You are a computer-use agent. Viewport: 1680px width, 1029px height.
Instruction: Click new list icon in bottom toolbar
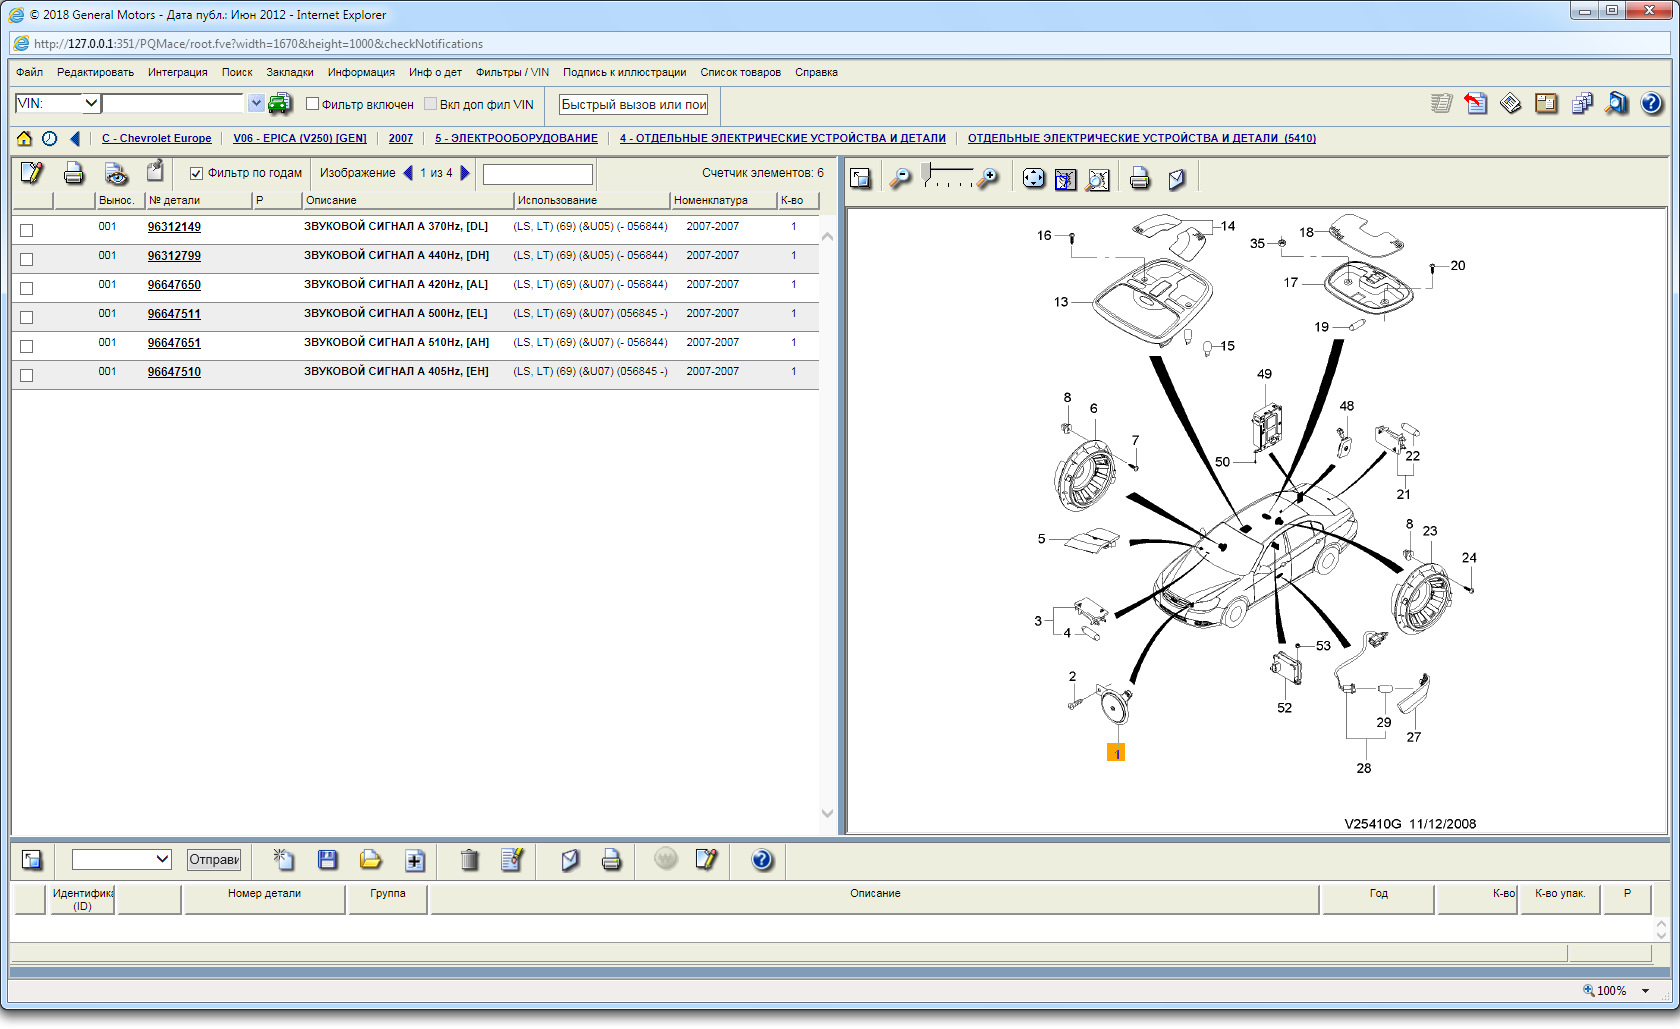coord(283,859)
